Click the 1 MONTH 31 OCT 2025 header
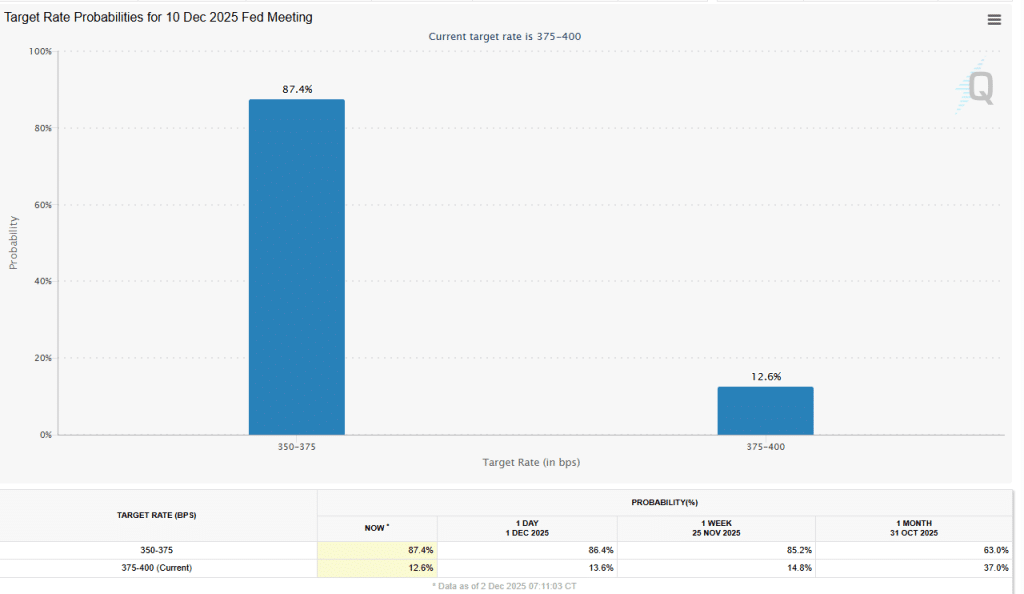Image resolution: width=1024 pixels, height=594 pixels. pyautogui.click(x=915, y=528)
